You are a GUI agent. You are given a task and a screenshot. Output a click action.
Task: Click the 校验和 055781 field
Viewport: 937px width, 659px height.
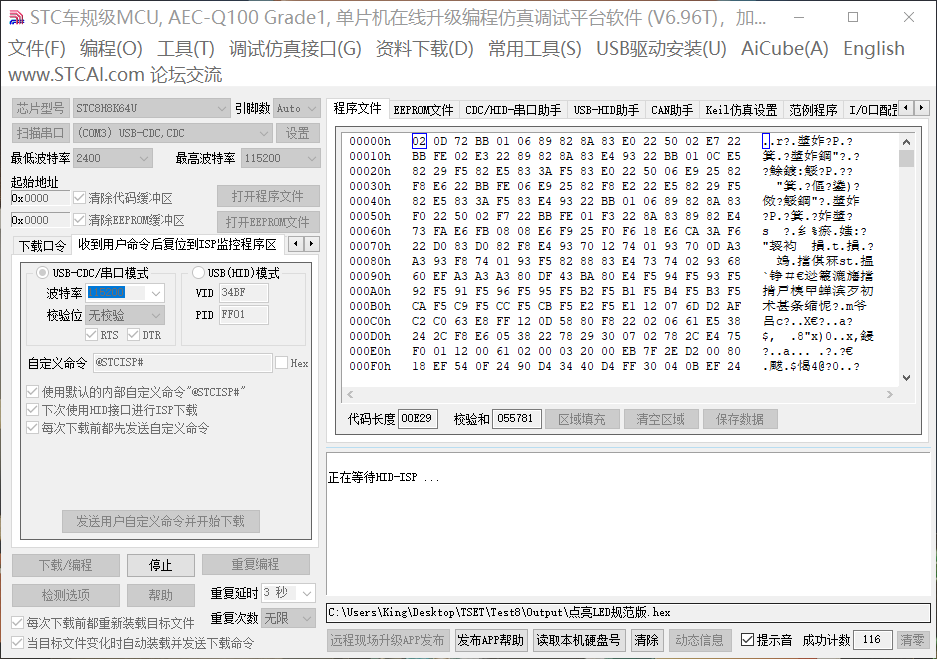coord(516,419)
